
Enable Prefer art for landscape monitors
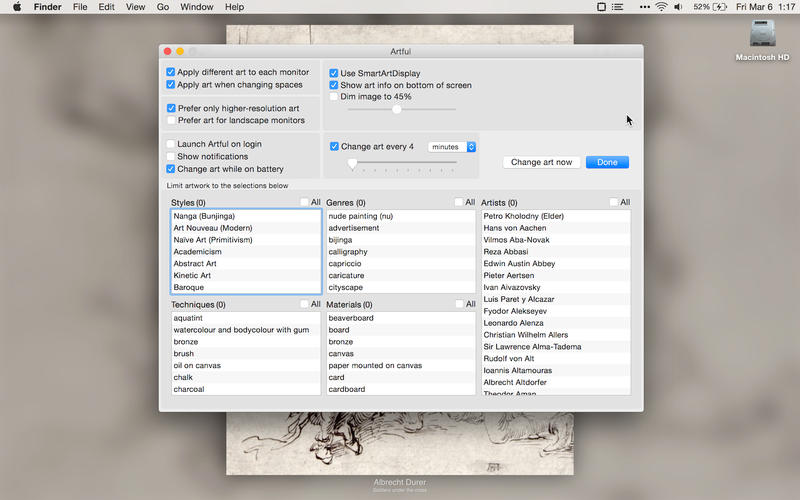[x=171, y=120]
